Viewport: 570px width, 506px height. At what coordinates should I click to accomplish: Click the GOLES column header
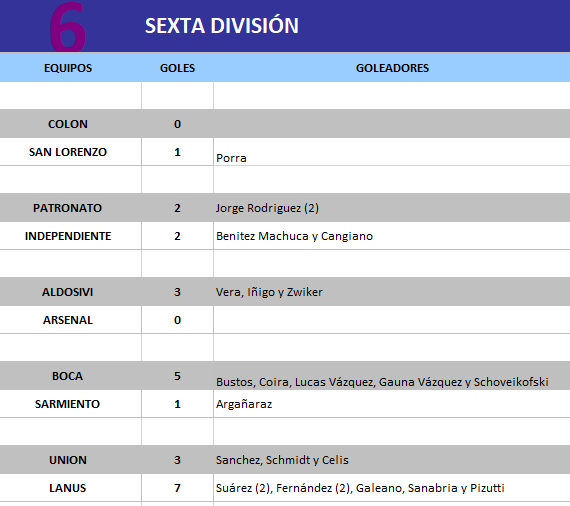click(177, 68)
